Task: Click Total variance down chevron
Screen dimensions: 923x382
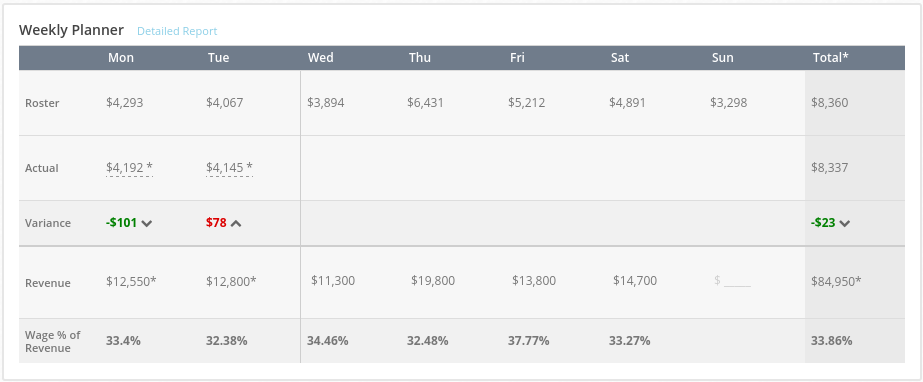Action: [845, 223]
